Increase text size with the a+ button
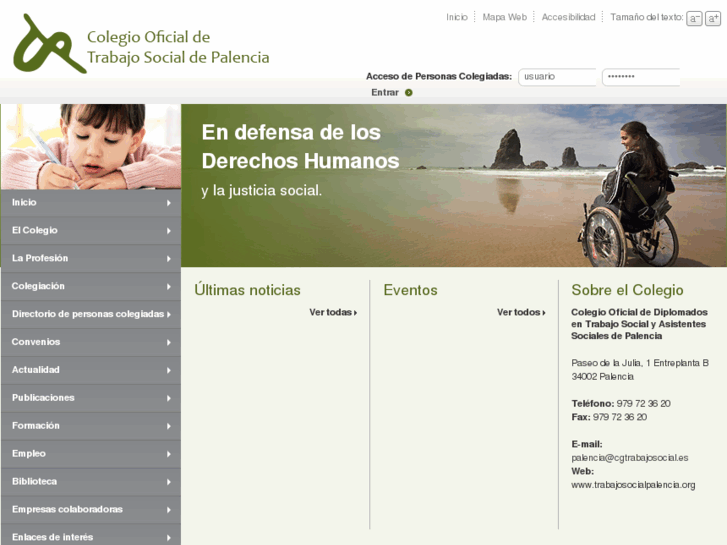Screen dimensions: 727x545 click(x=713, y=18)
